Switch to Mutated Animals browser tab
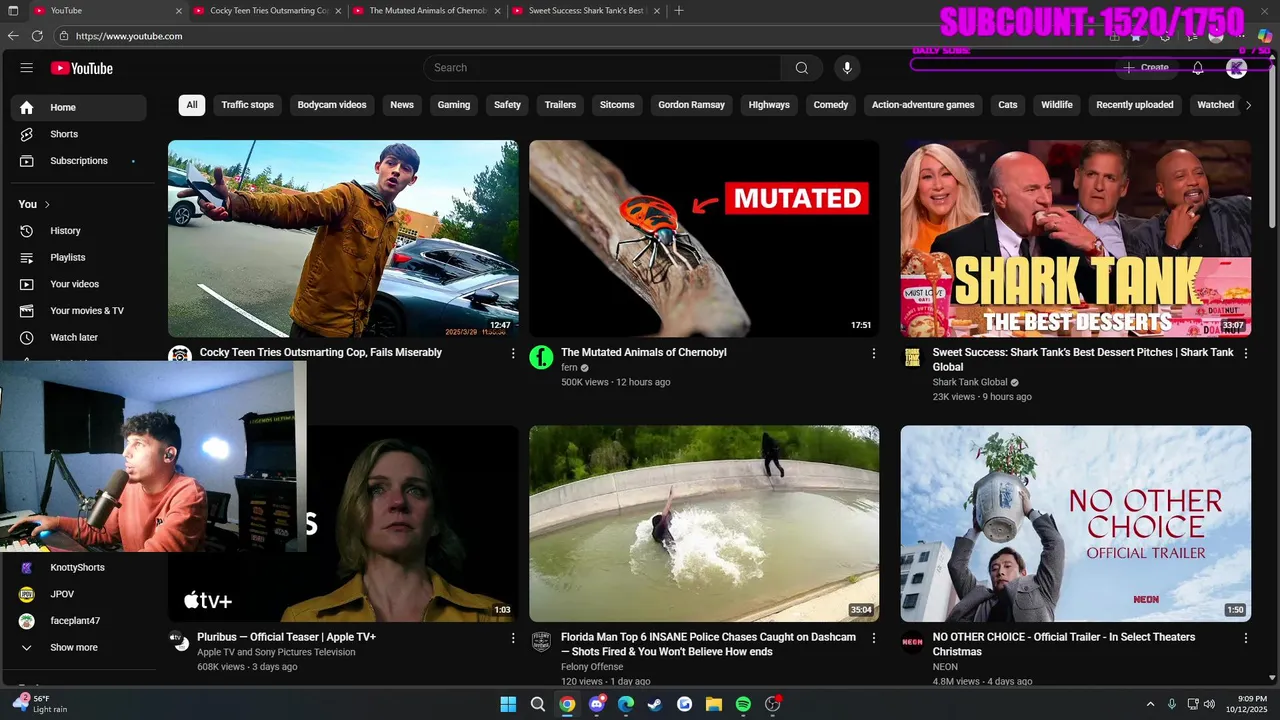Image resolution: width=1280 pixels, height=720 pixels. 425,10
